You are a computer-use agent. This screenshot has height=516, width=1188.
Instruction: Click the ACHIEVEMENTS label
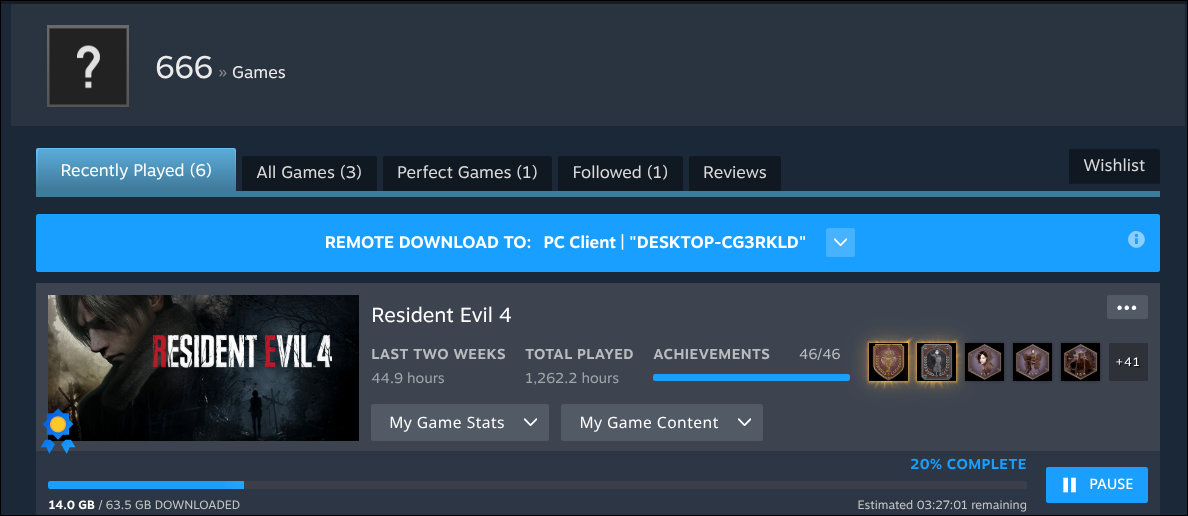711,354
